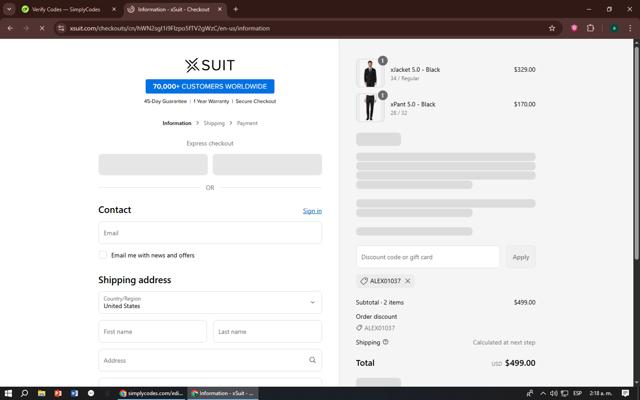The height and width of the screenshot is (400, 640).
Task: Focus the Last name field
Action: 267,331
